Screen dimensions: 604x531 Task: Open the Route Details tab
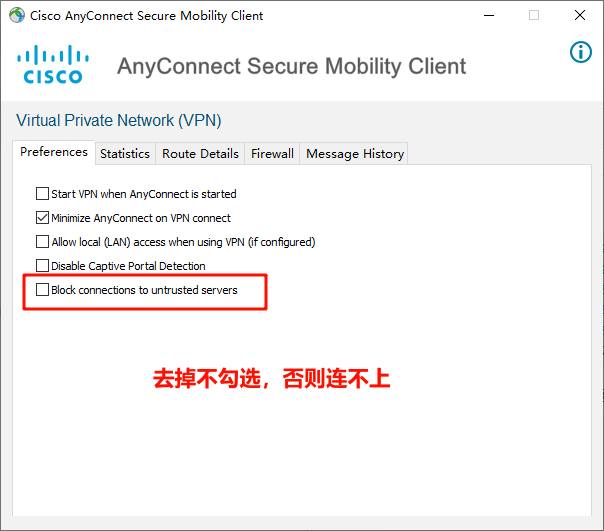(200, 154)
